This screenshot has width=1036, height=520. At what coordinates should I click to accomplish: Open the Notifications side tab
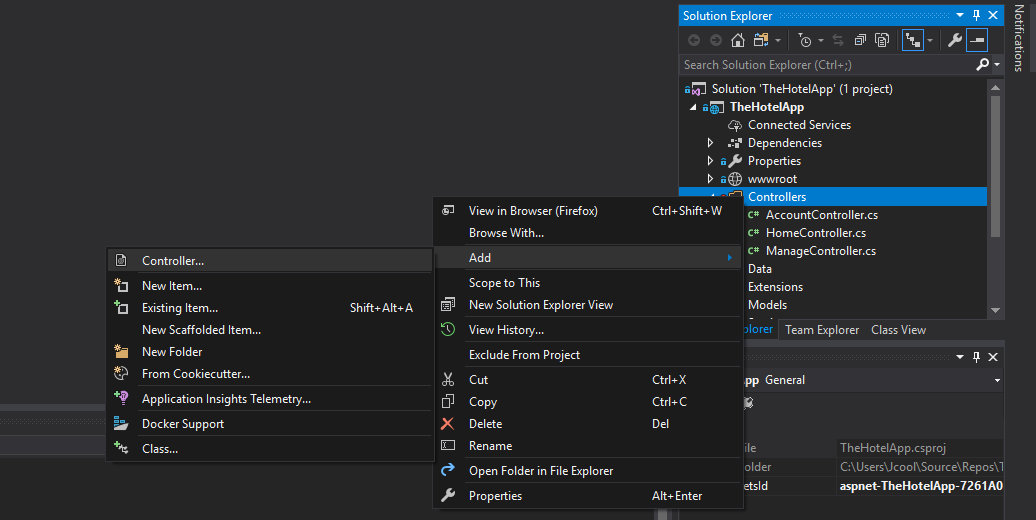pyautogui.click(x=1018, y=38)
